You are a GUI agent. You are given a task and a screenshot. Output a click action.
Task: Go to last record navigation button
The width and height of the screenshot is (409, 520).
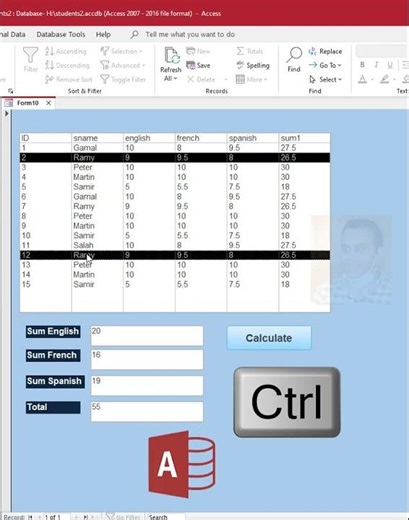tap(86, 517)
